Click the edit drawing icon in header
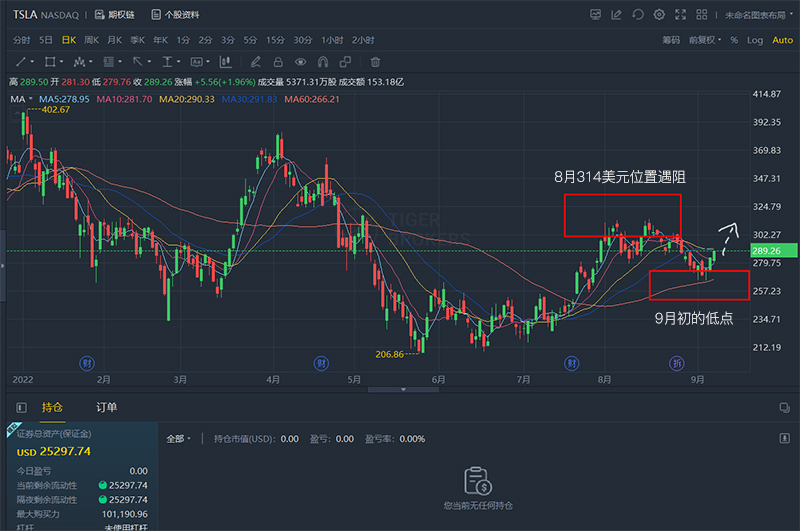This screenshot has width=800, height=531. point(616,15)
